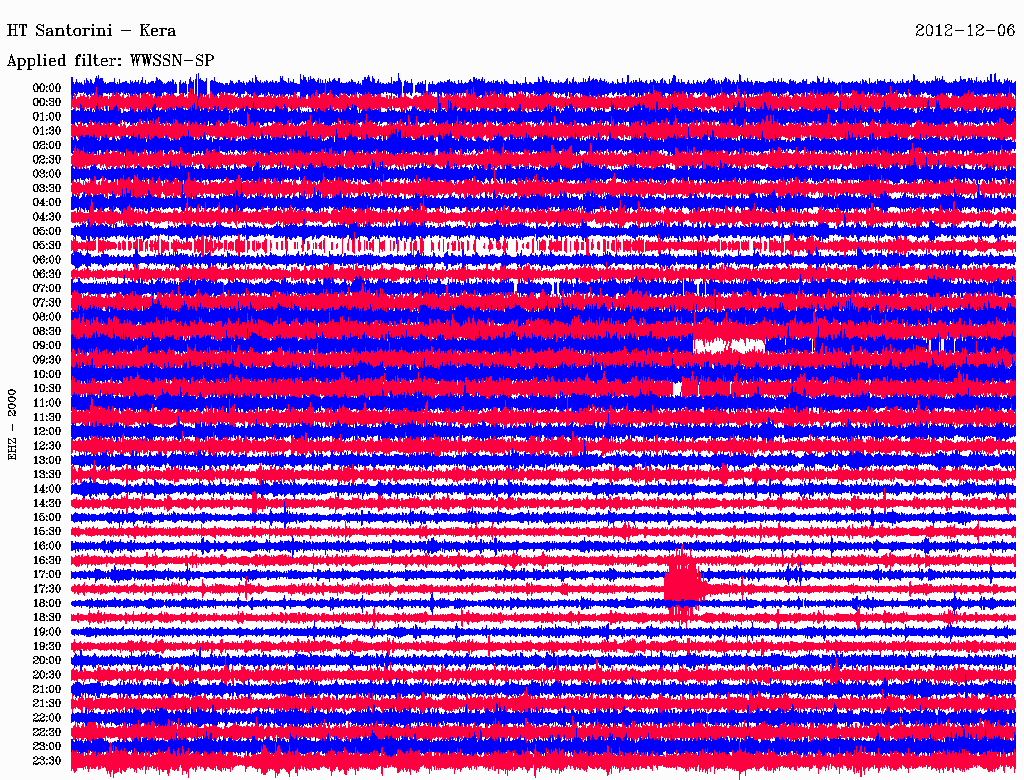This screenshot has height=780, width=1024.
Task: Click the Applied filter WWSSN-SP text
Action: (x=110, y=60)
